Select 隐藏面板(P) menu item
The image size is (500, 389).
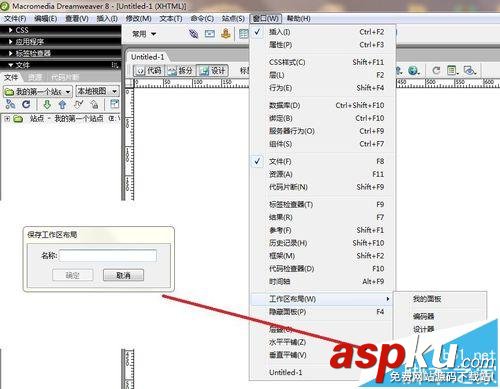[322, 312]
